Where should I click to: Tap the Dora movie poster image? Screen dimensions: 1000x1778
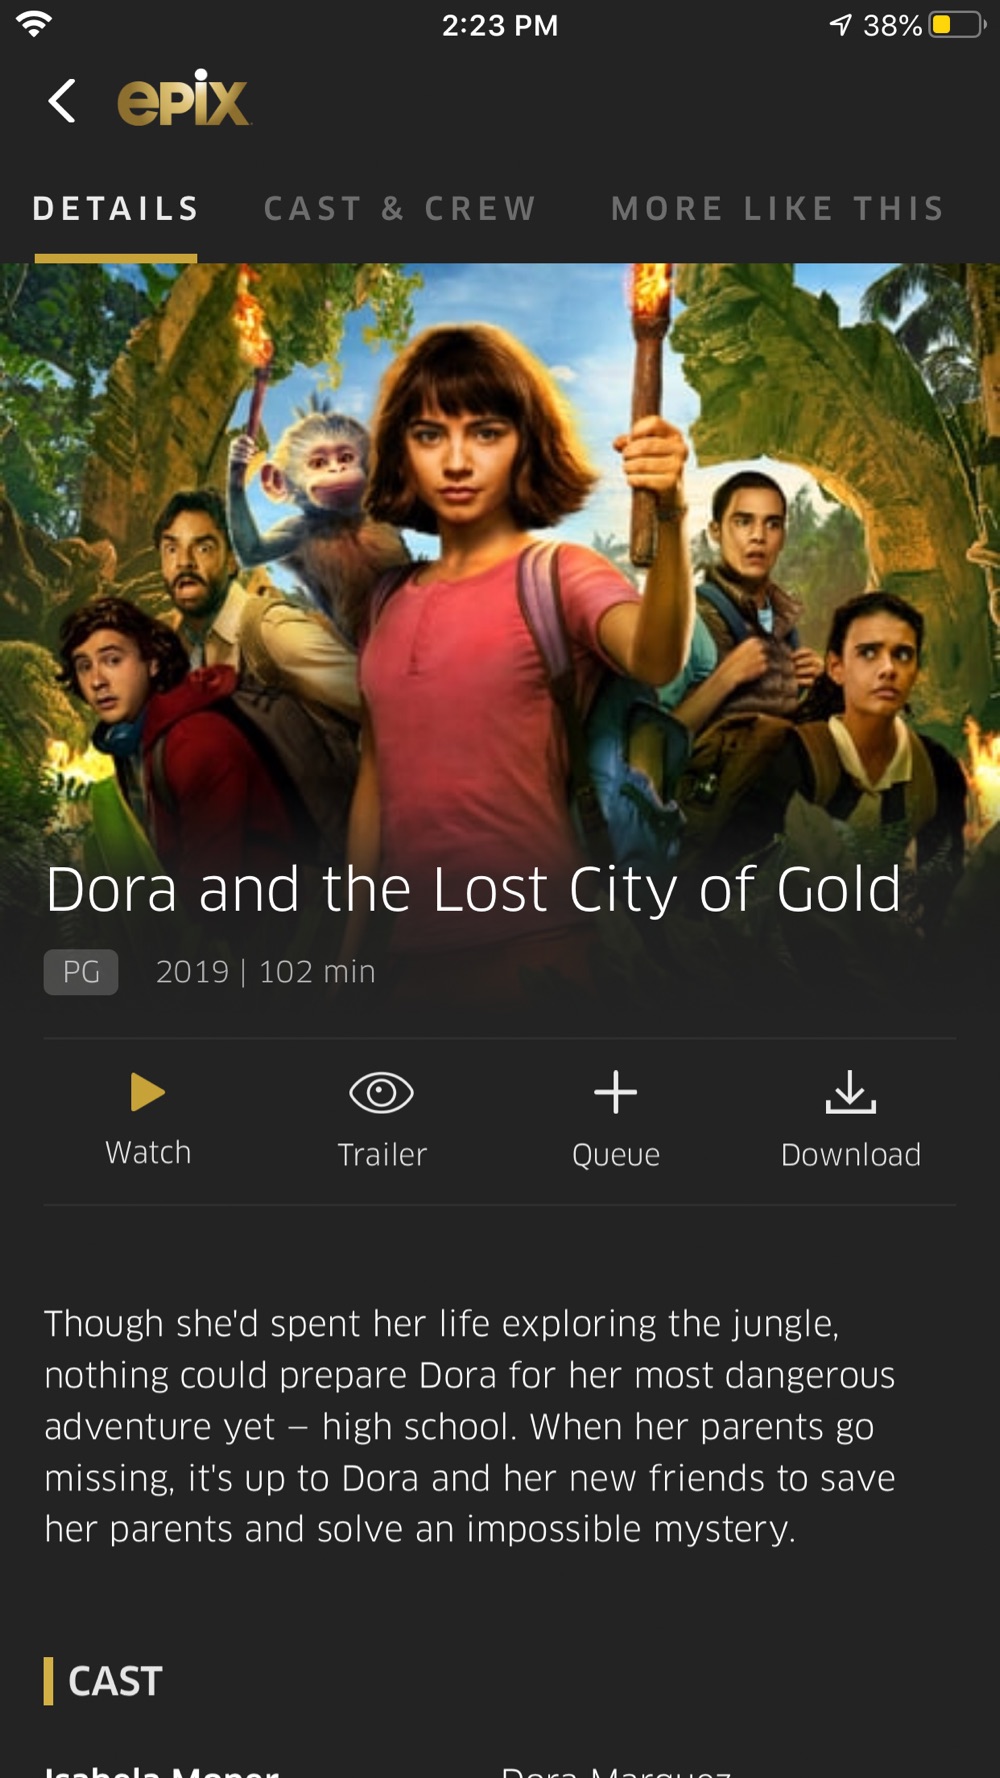point(500,560)
